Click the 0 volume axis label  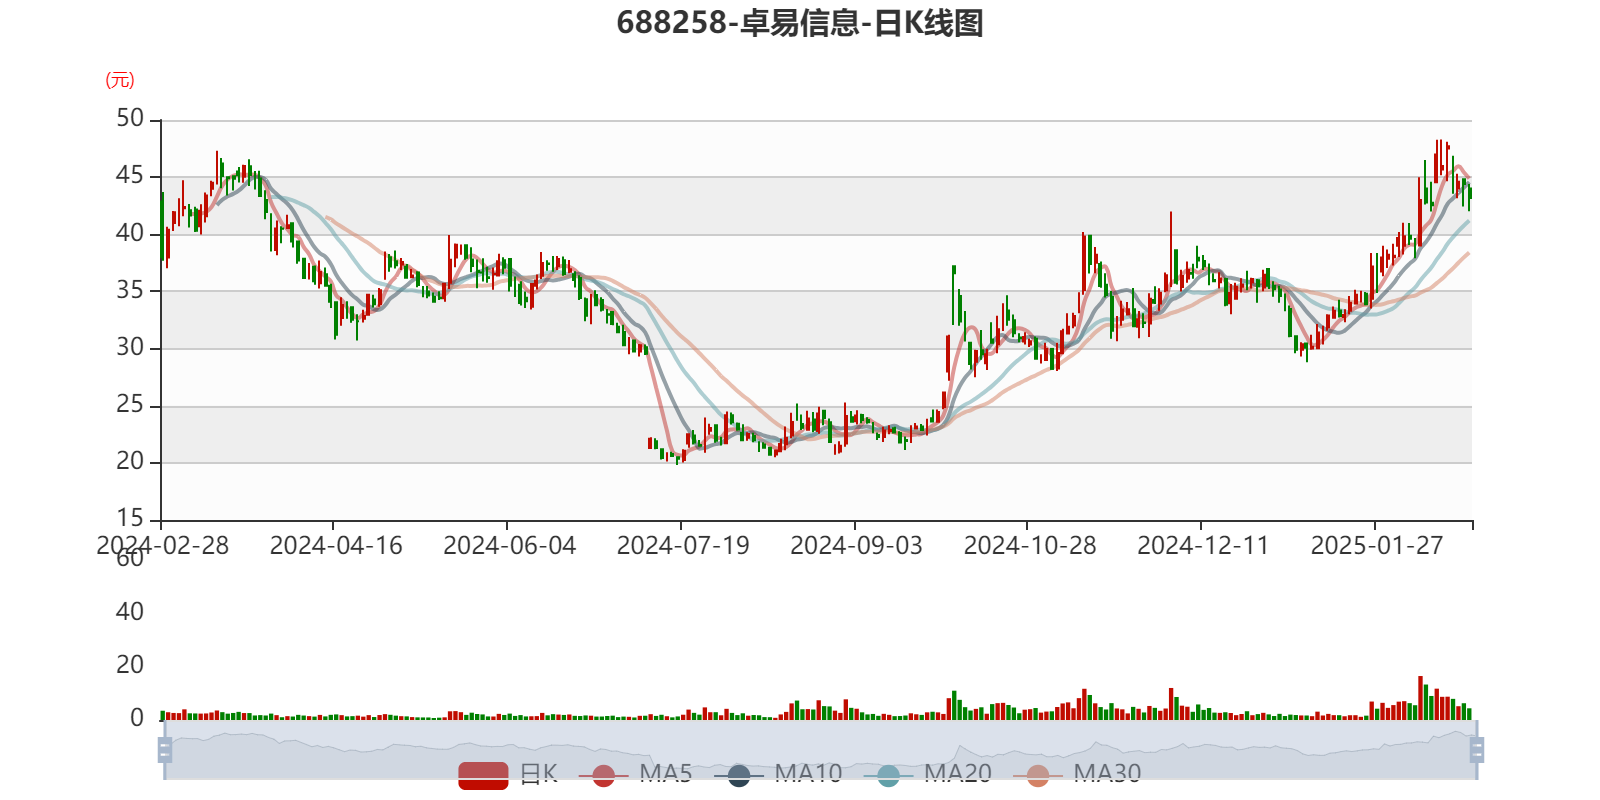[137, 718]
